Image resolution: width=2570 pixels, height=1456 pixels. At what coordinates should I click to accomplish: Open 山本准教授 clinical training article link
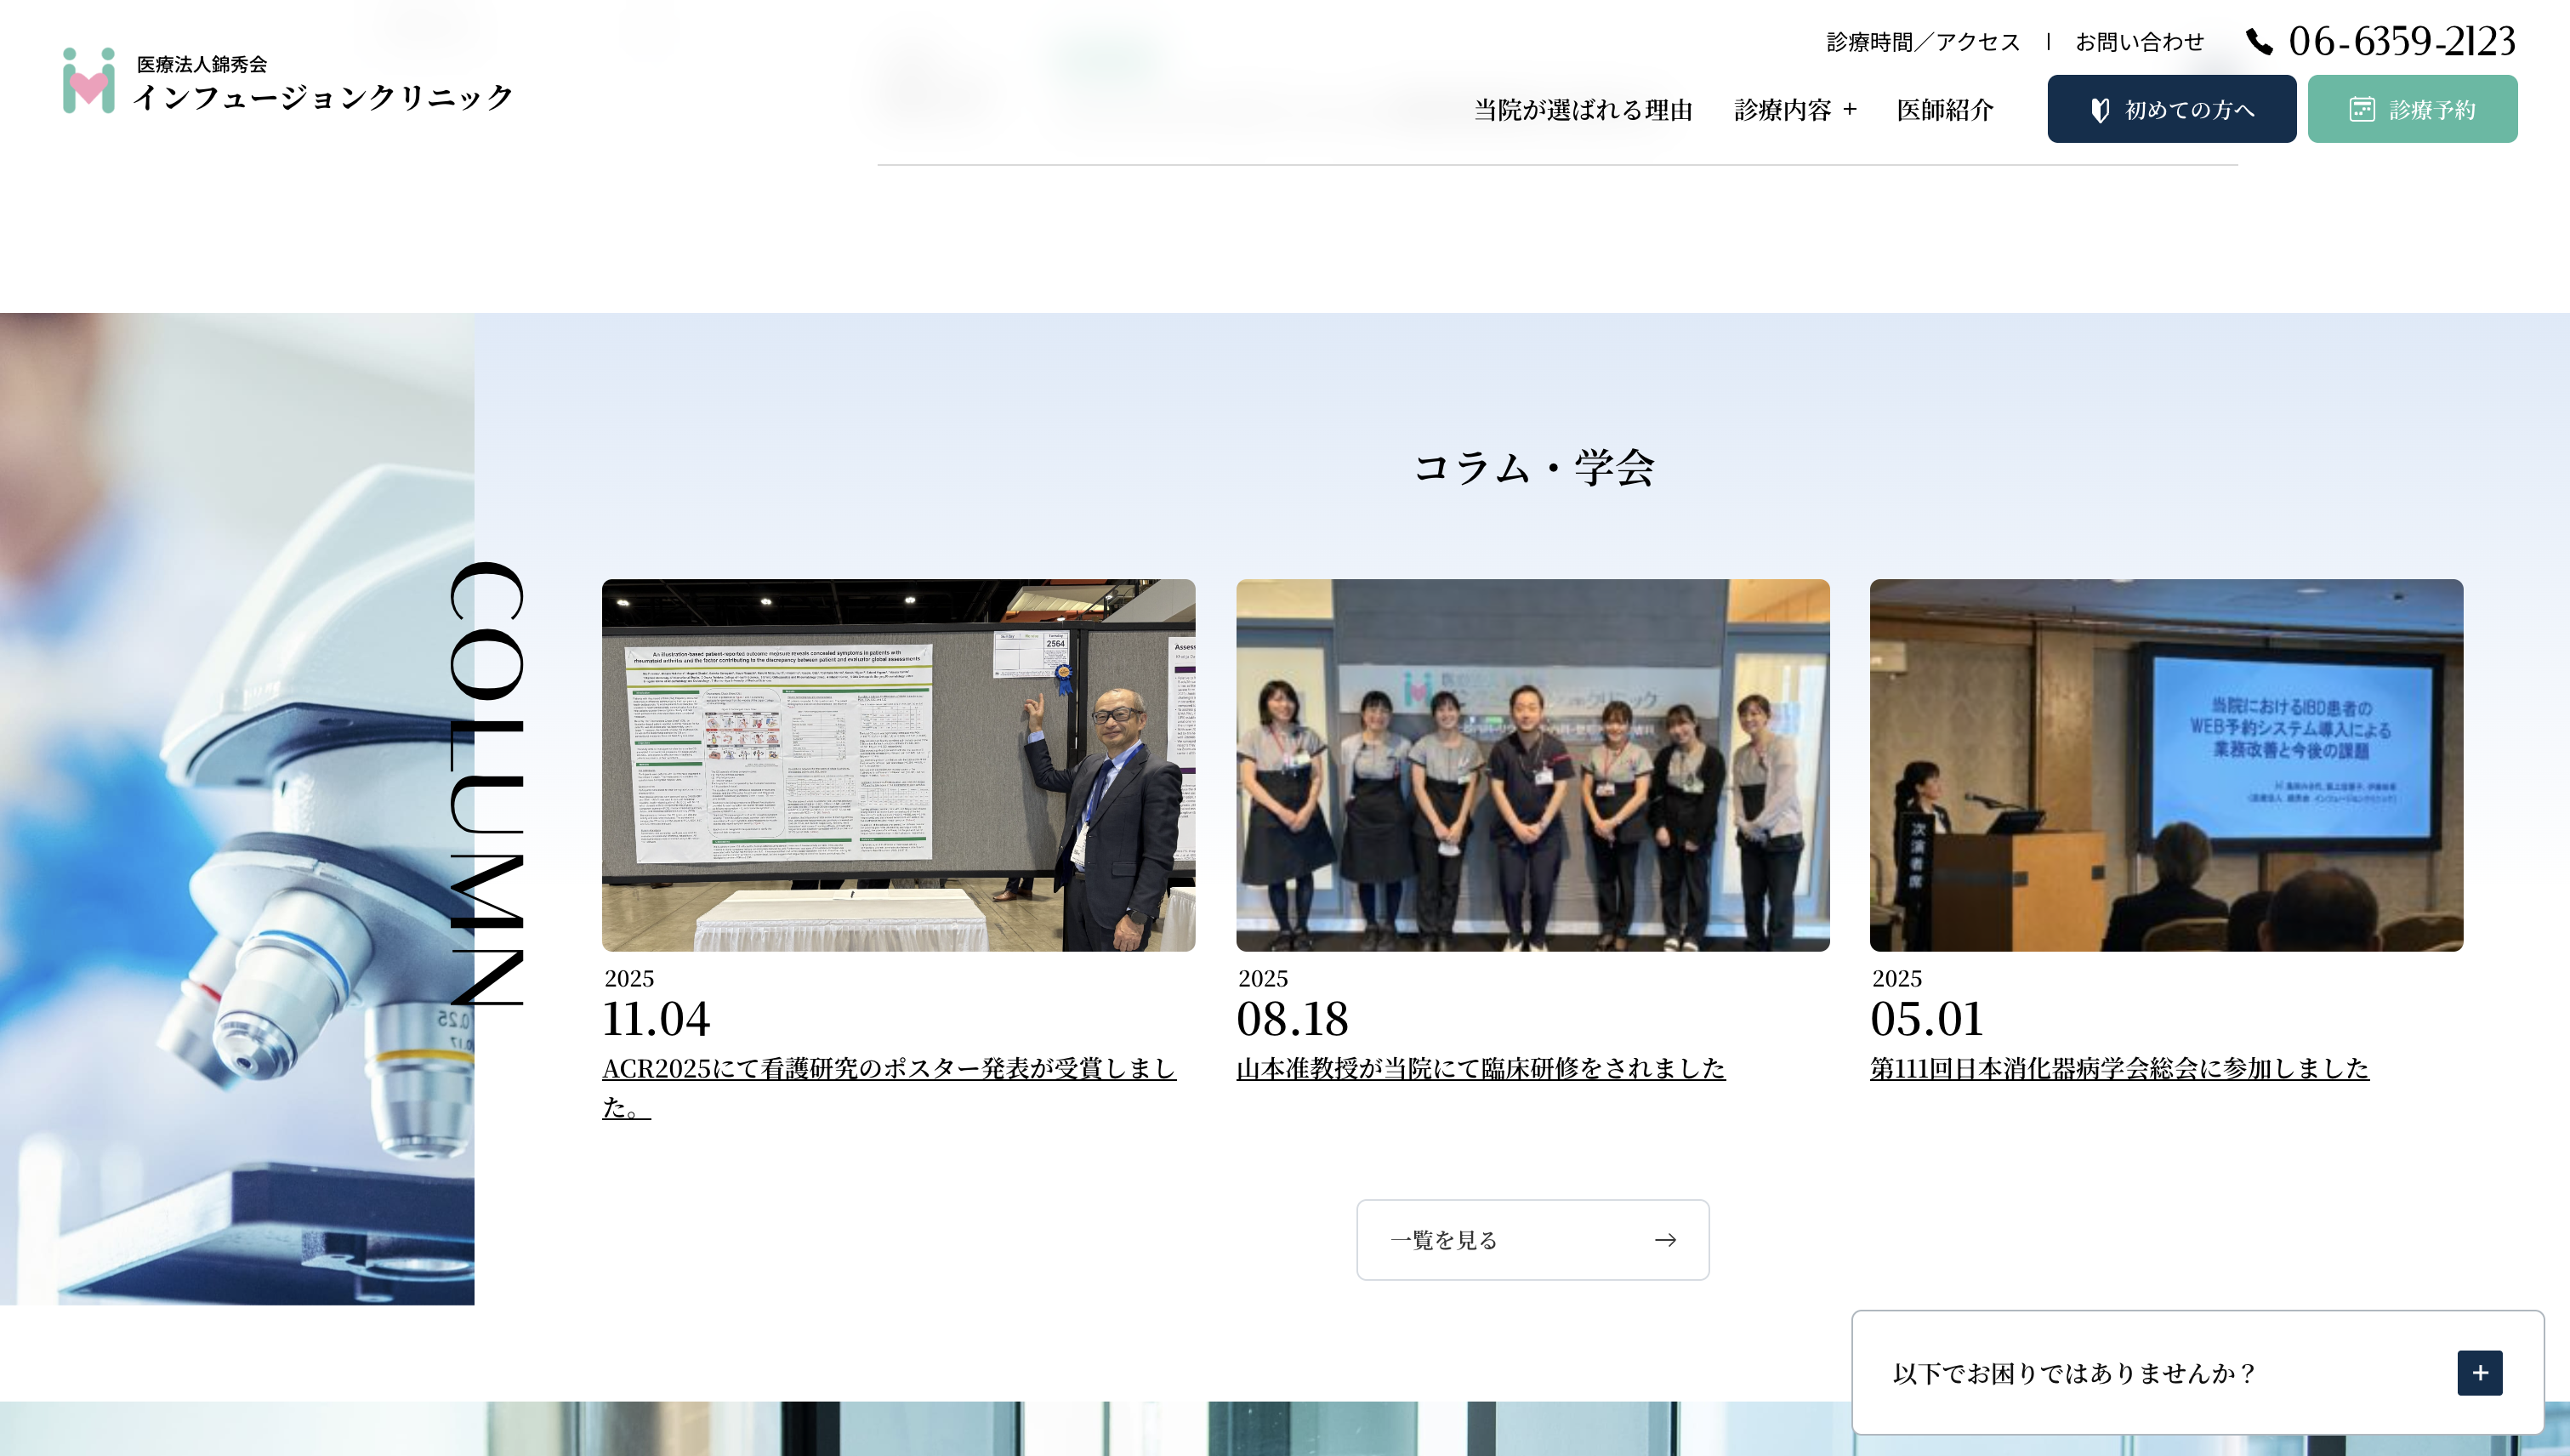(1480, 1069)
